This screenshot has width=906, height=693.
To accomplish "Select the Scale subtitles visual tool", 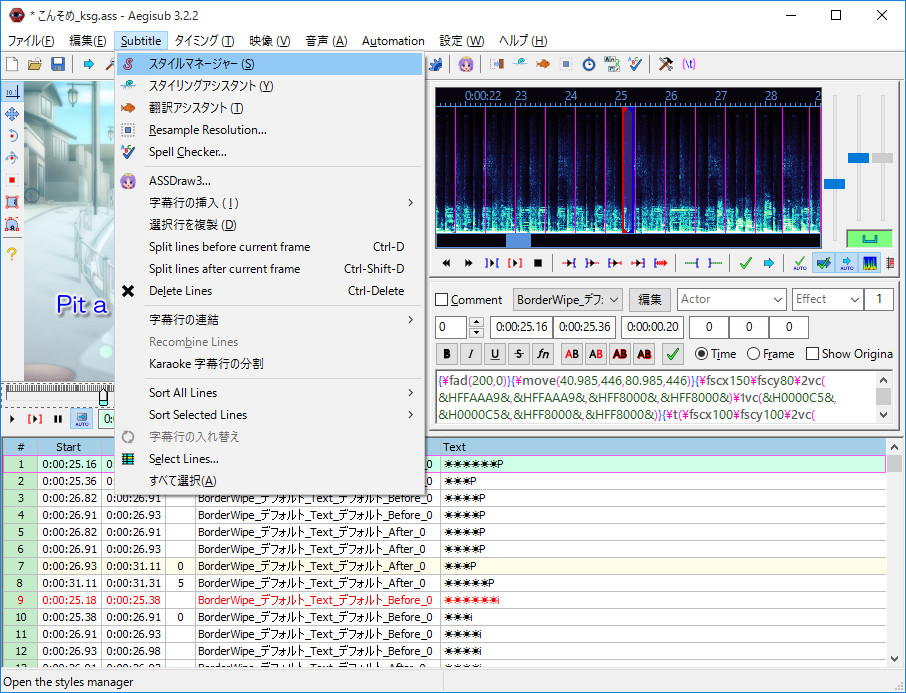I will coord(12,180).
